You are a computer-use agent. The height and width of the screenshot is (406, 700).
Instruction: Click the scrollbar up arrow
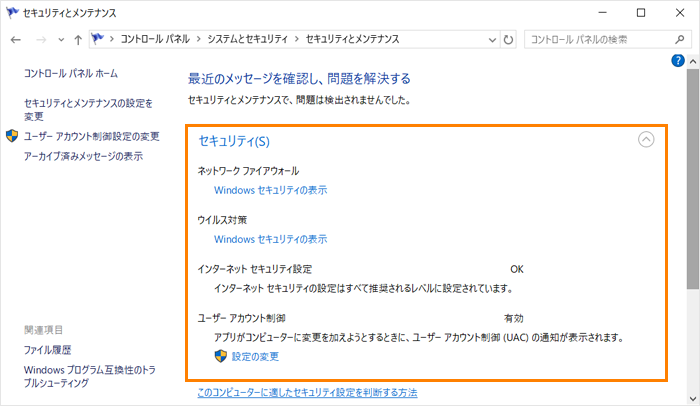coord(693,61)
